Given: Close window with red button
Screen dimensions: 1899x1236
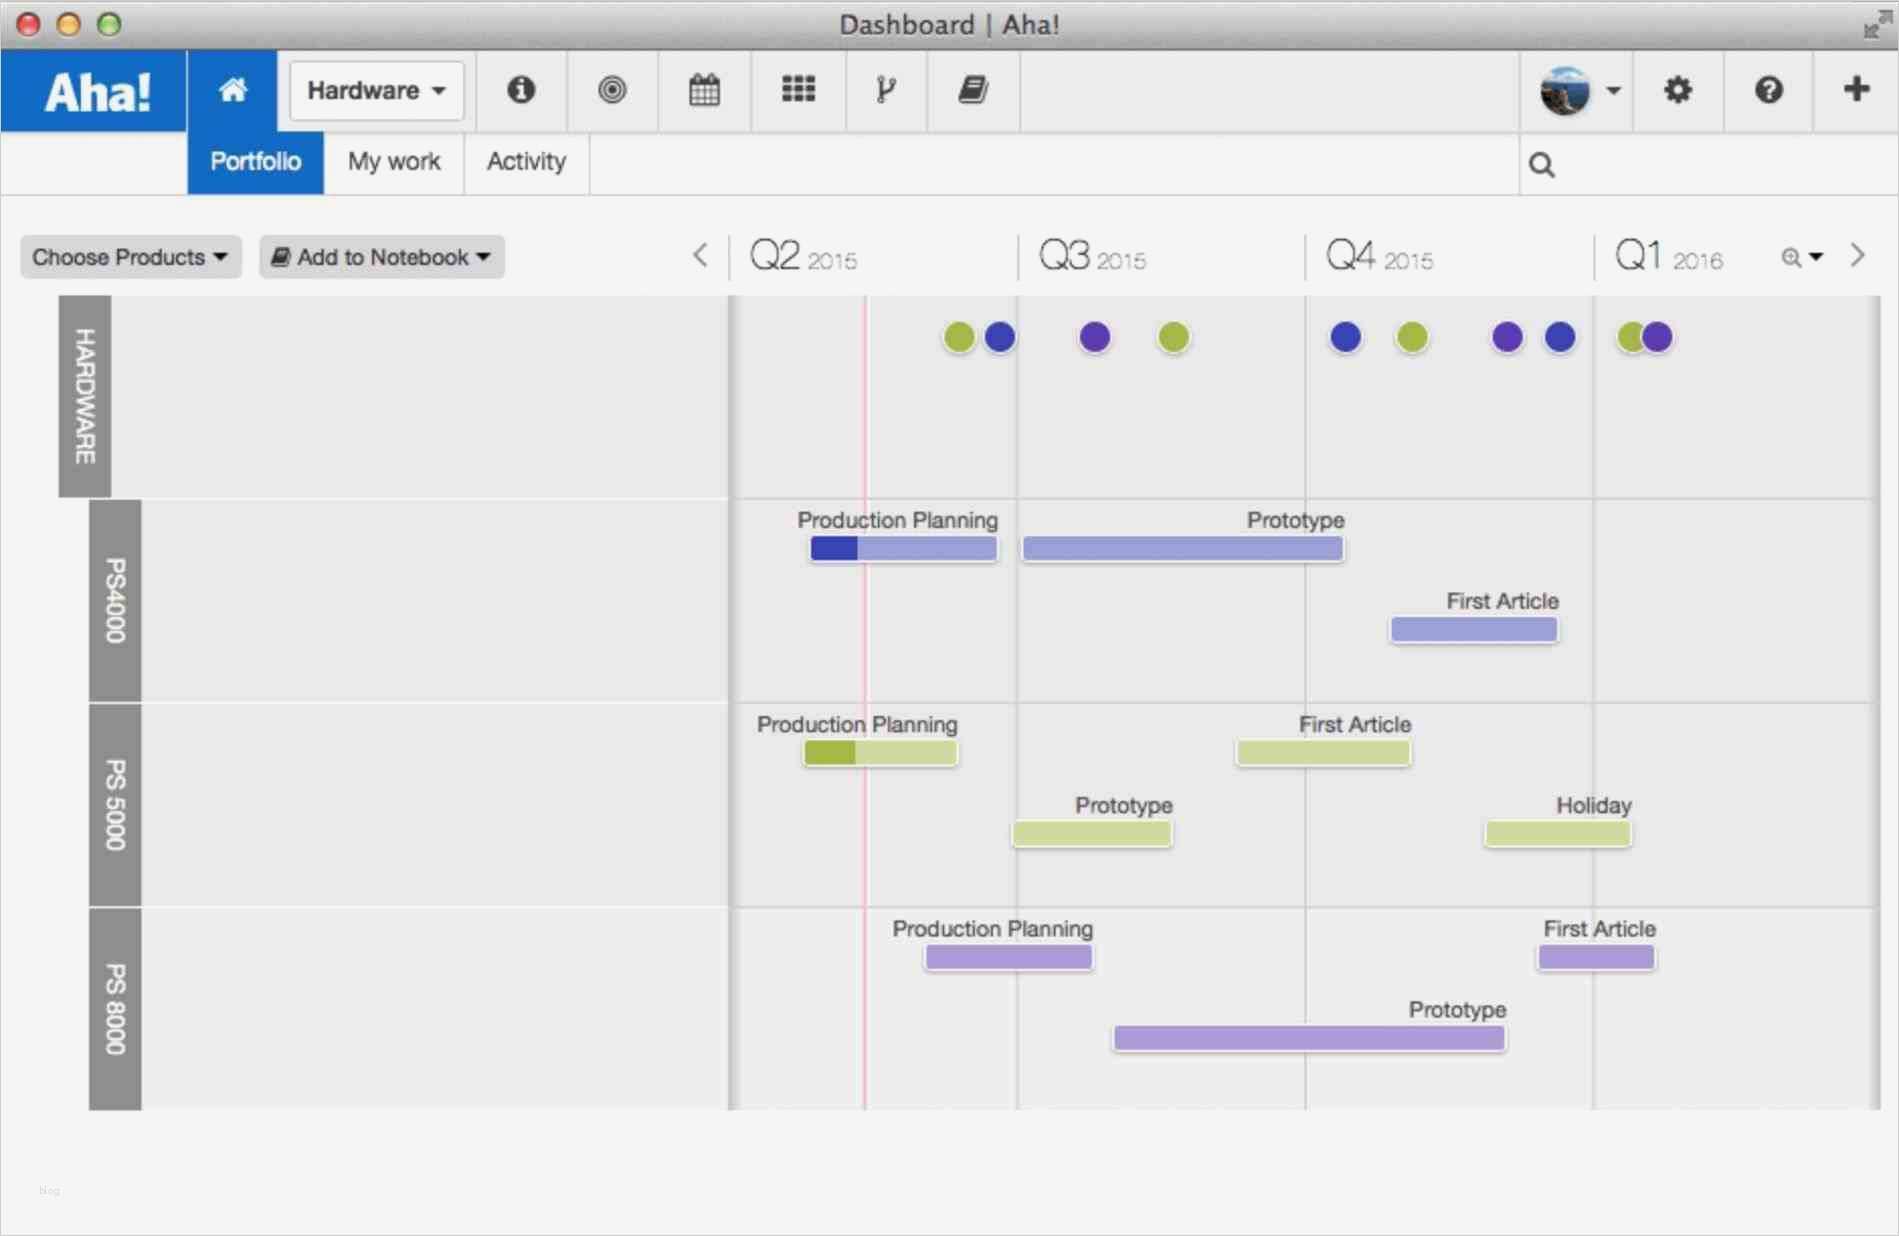Looking at the screenshot, I should (28, 24).
